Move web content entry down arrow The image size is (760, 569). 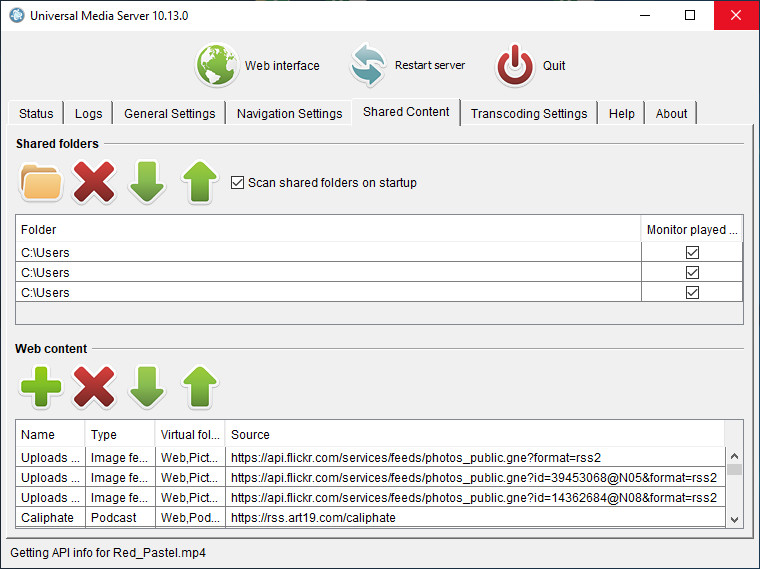(x=147, y=387)
